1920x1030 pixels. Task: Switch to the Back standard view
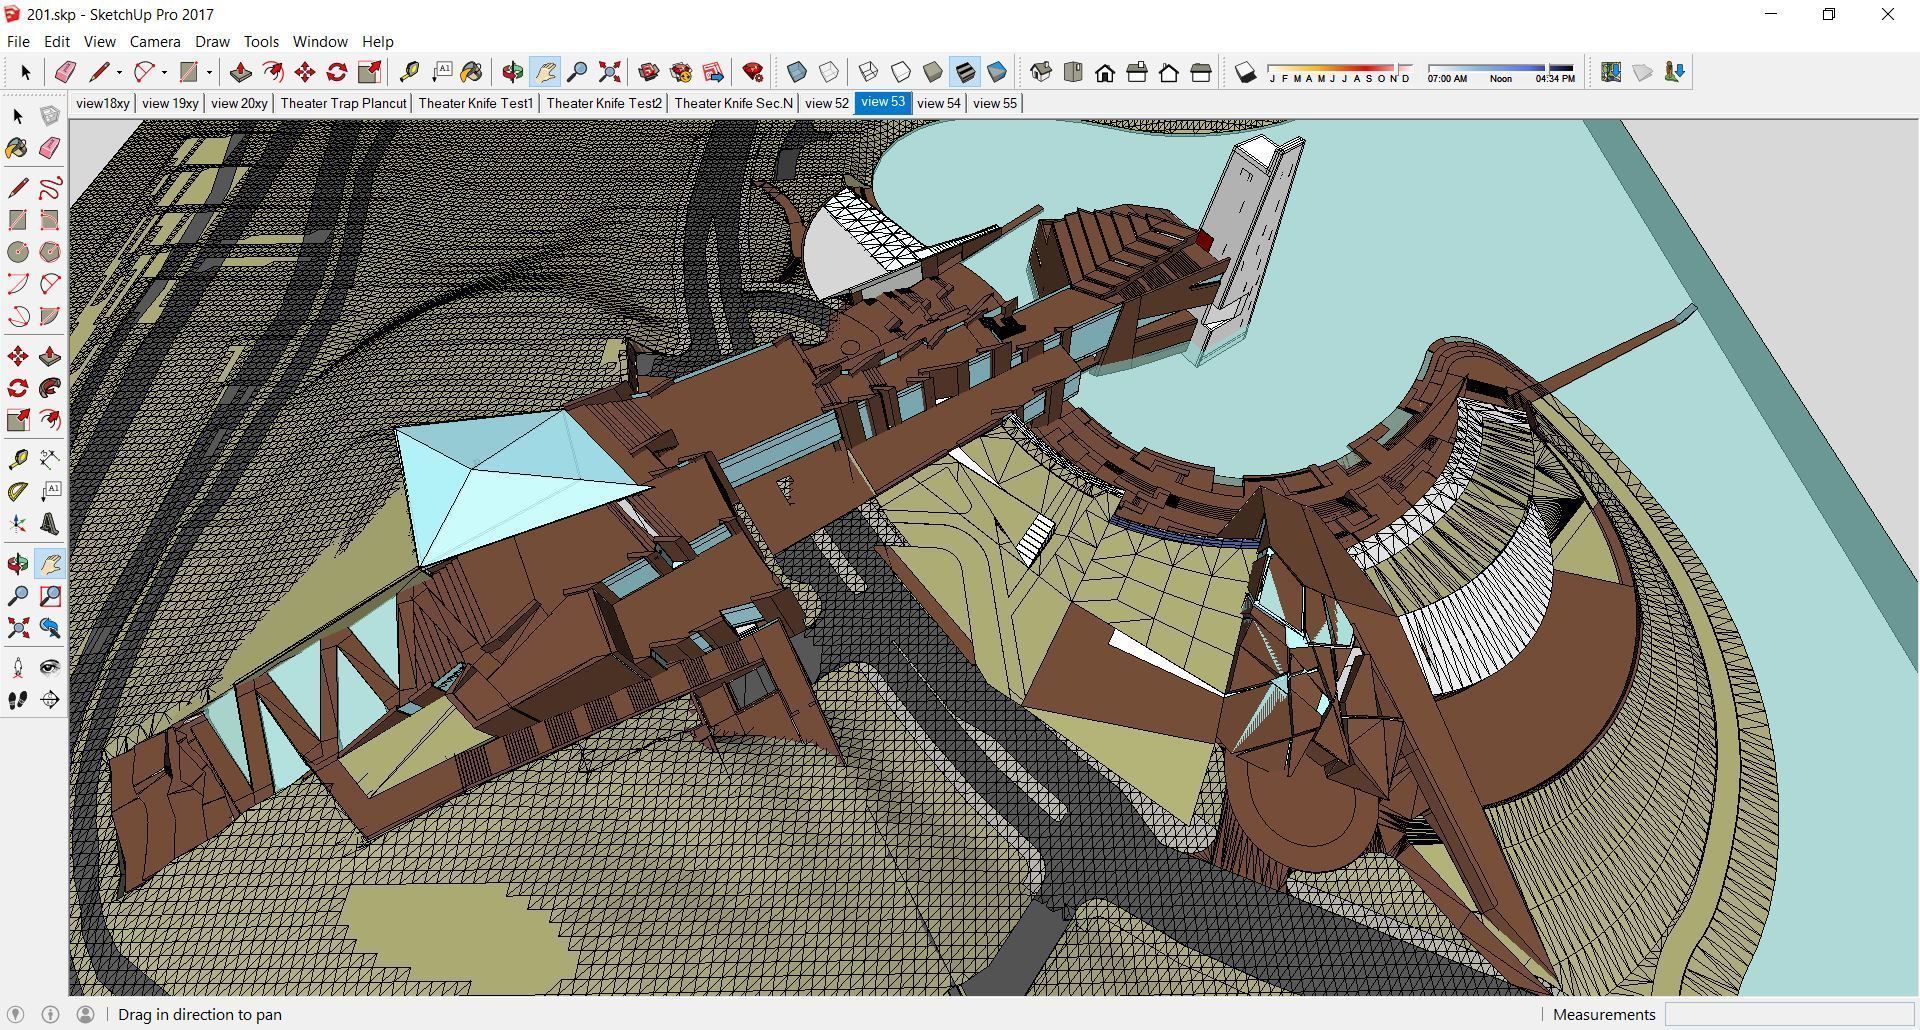[x=1169, y=72]
